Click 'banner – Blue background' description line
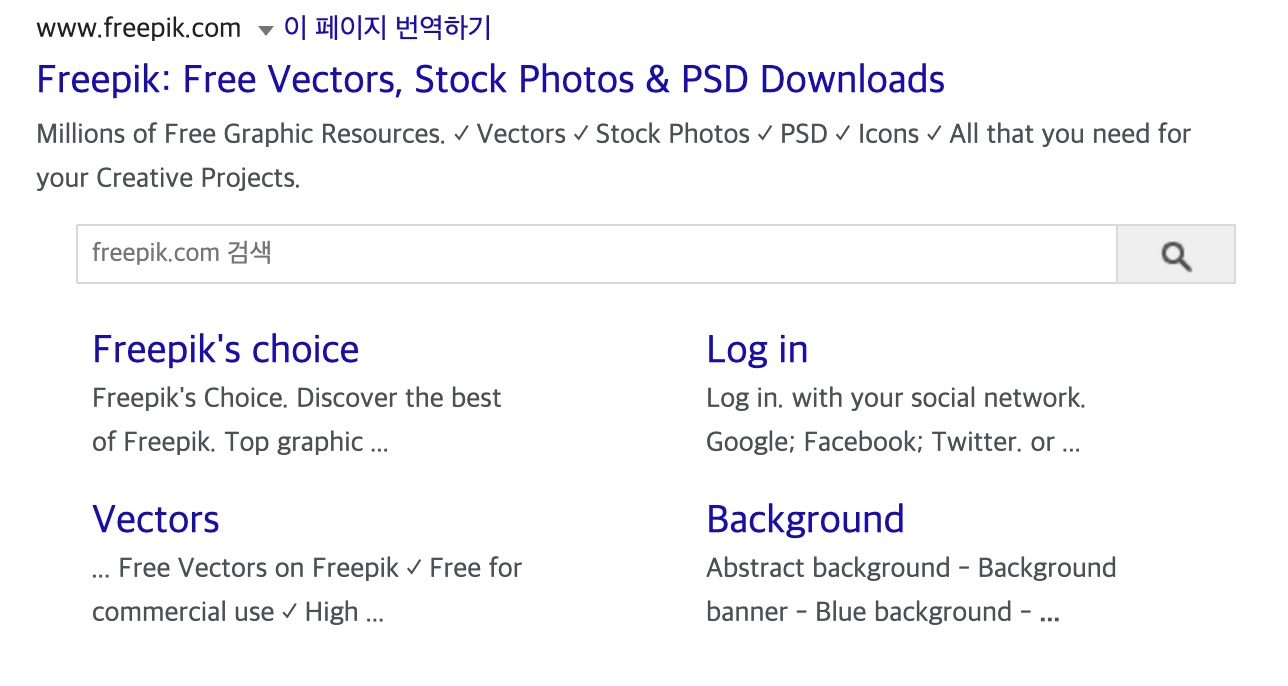Screen dimensions: 1288x686 [x=868, y=612]
